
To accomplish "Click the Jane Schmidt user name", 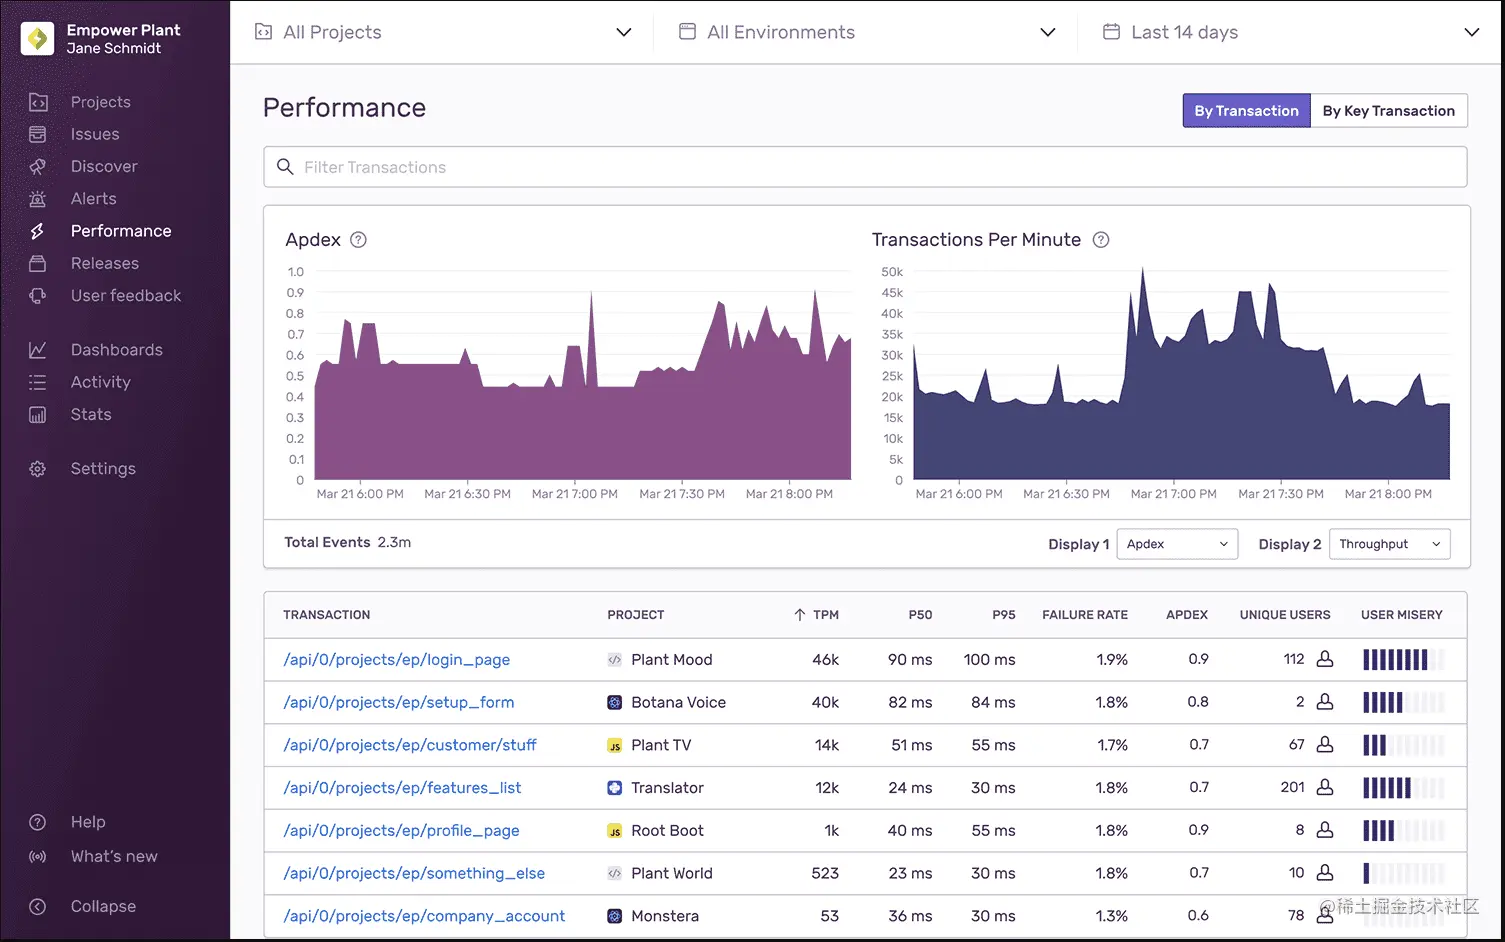I will [113, 48].
